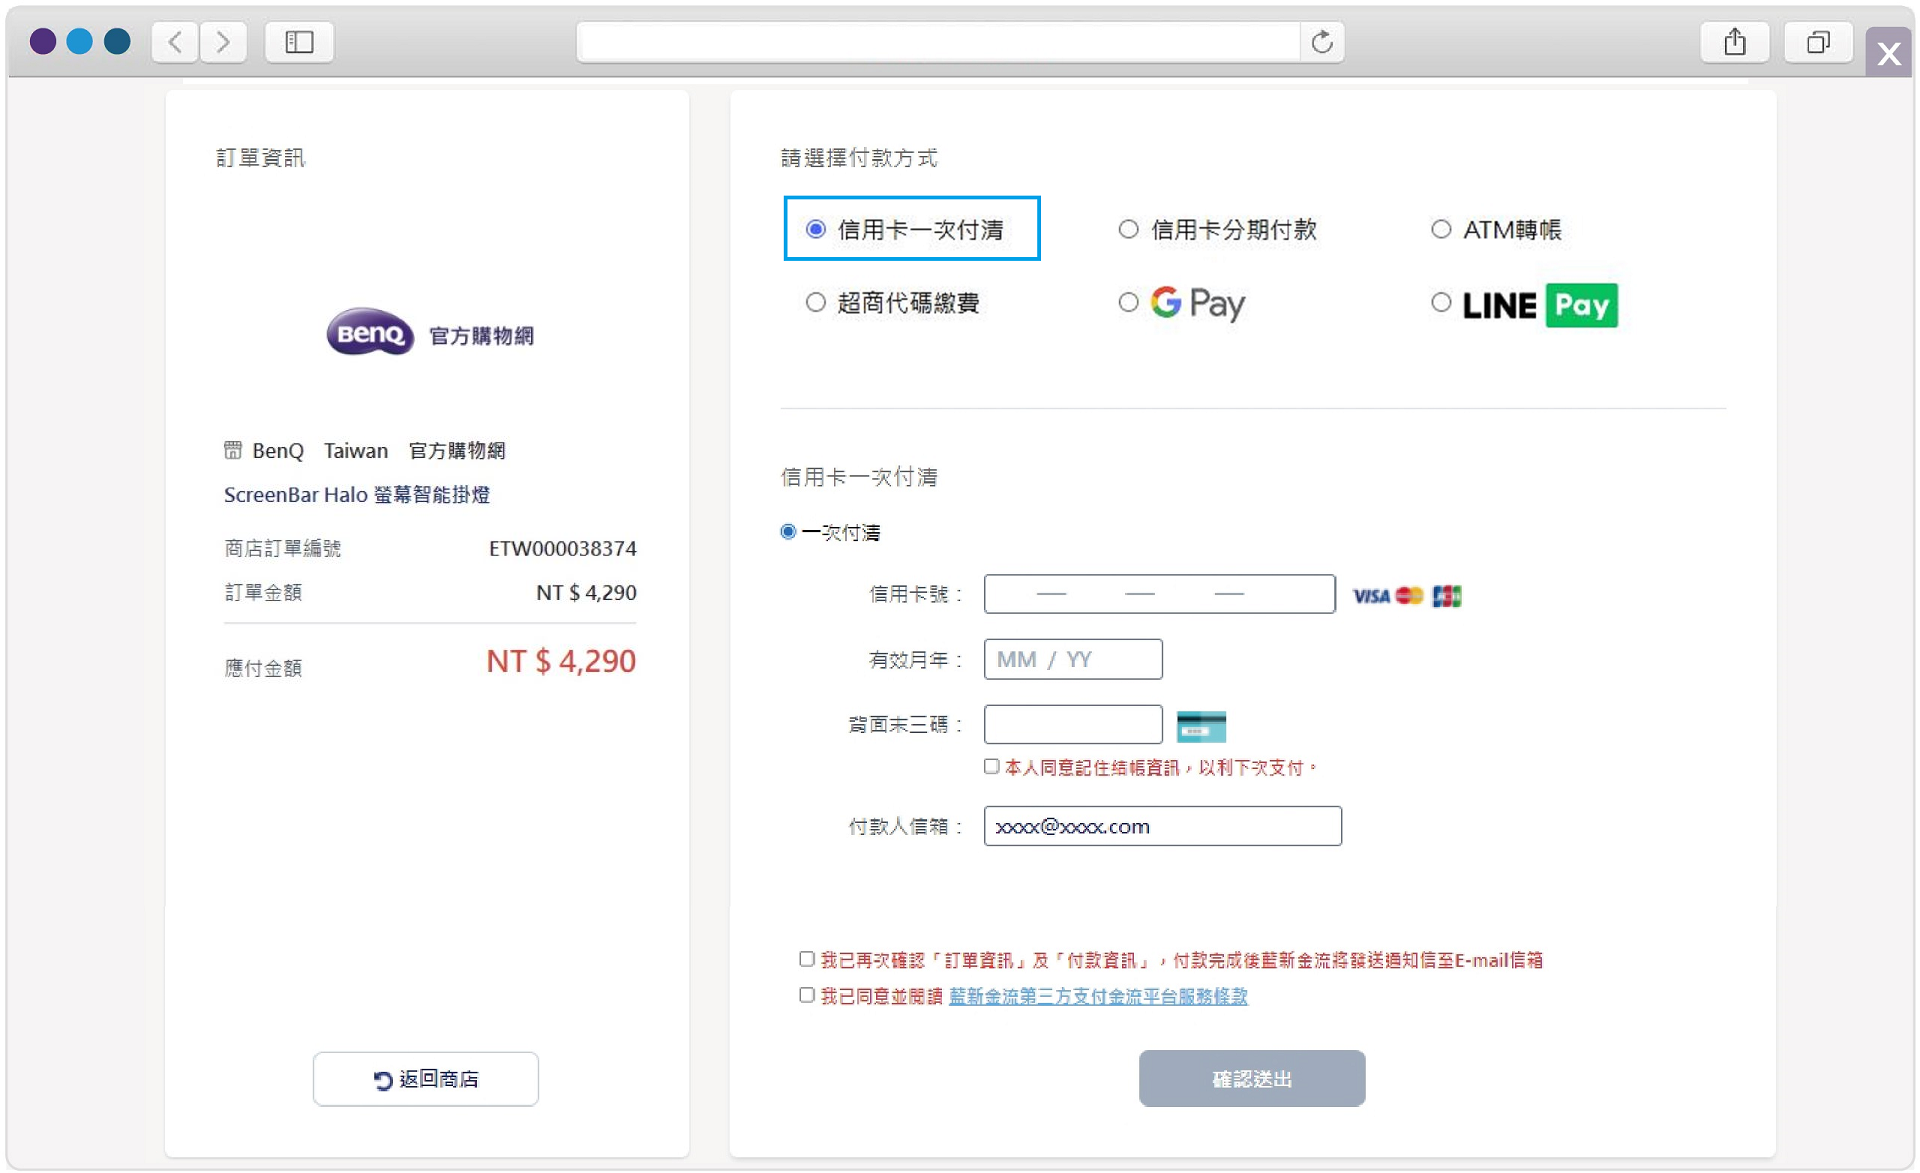Select 超商代碼繳費 payment method
The height and width of the screenshot is (1173, 1920).
(x=815, y=302)
